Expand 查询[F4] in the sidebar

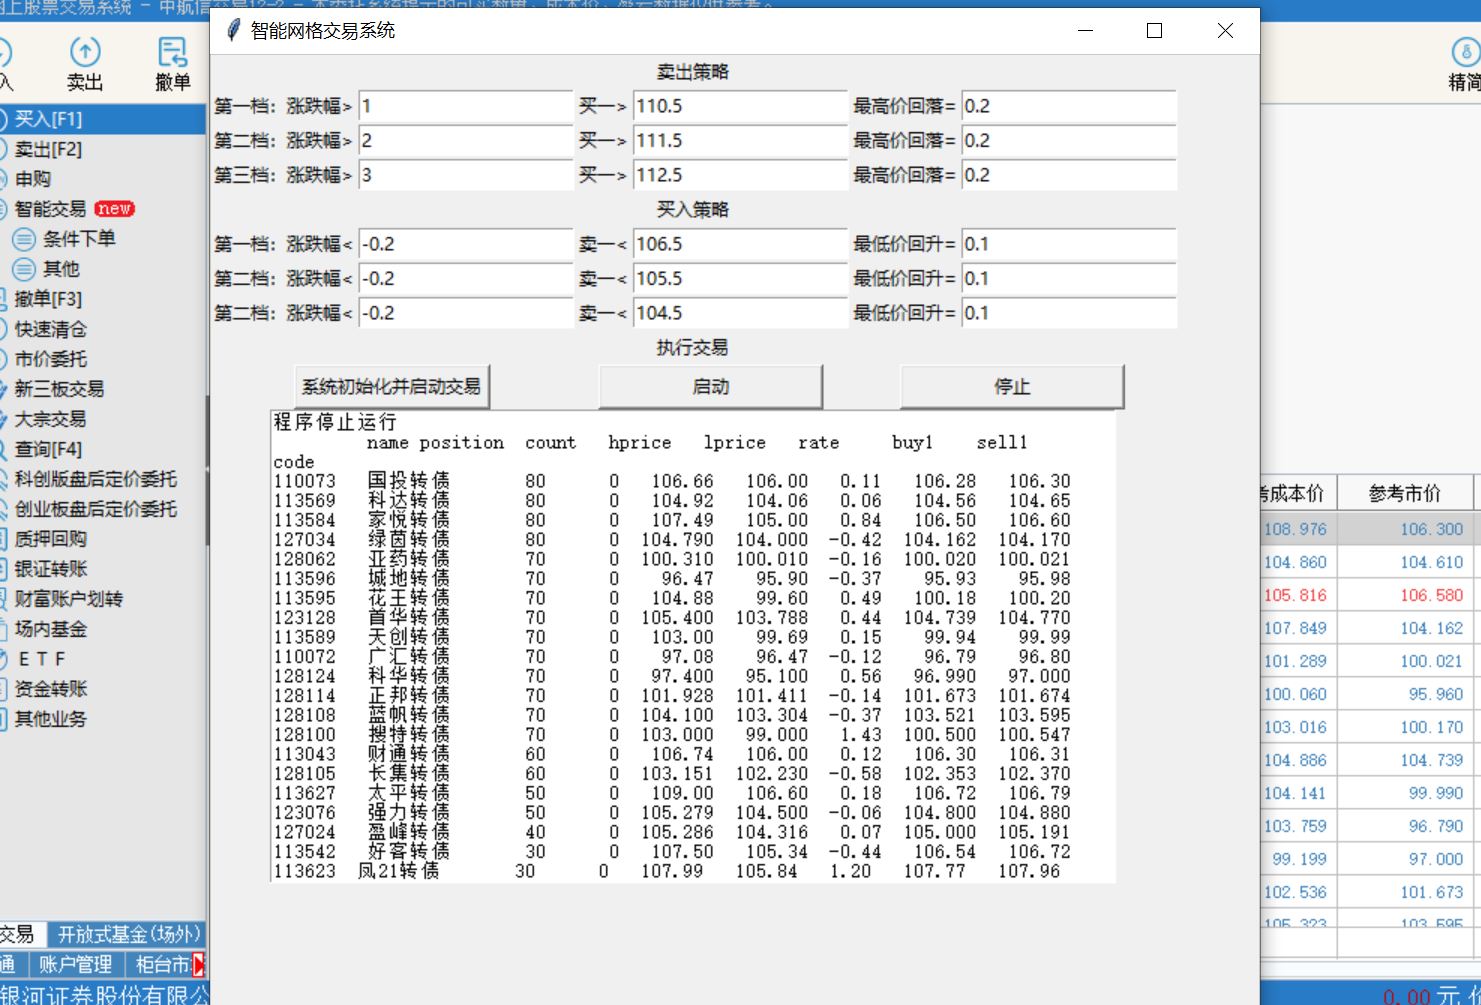(x=48, y=449)
